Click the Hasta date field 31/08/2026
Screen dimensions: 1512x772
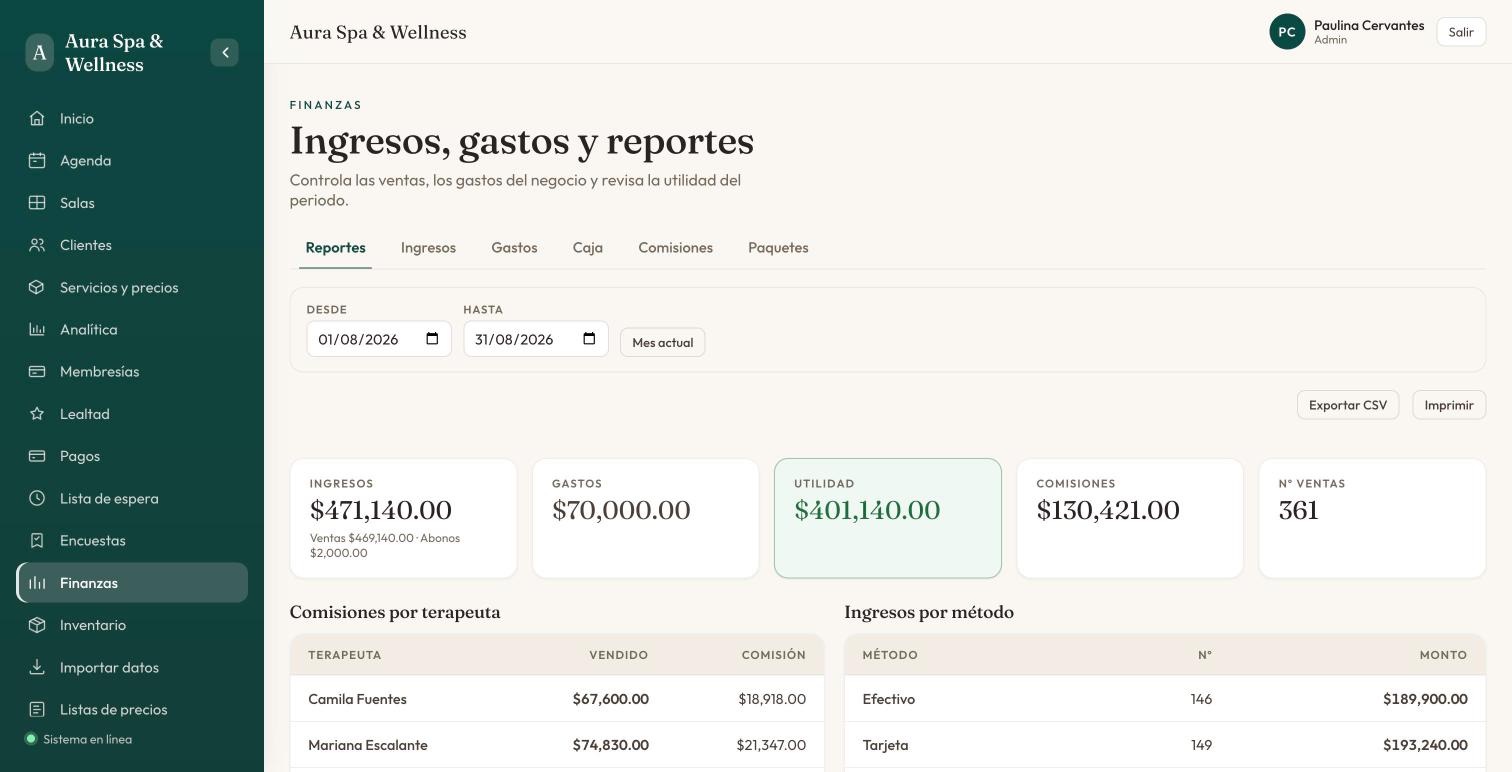[536, 339]
